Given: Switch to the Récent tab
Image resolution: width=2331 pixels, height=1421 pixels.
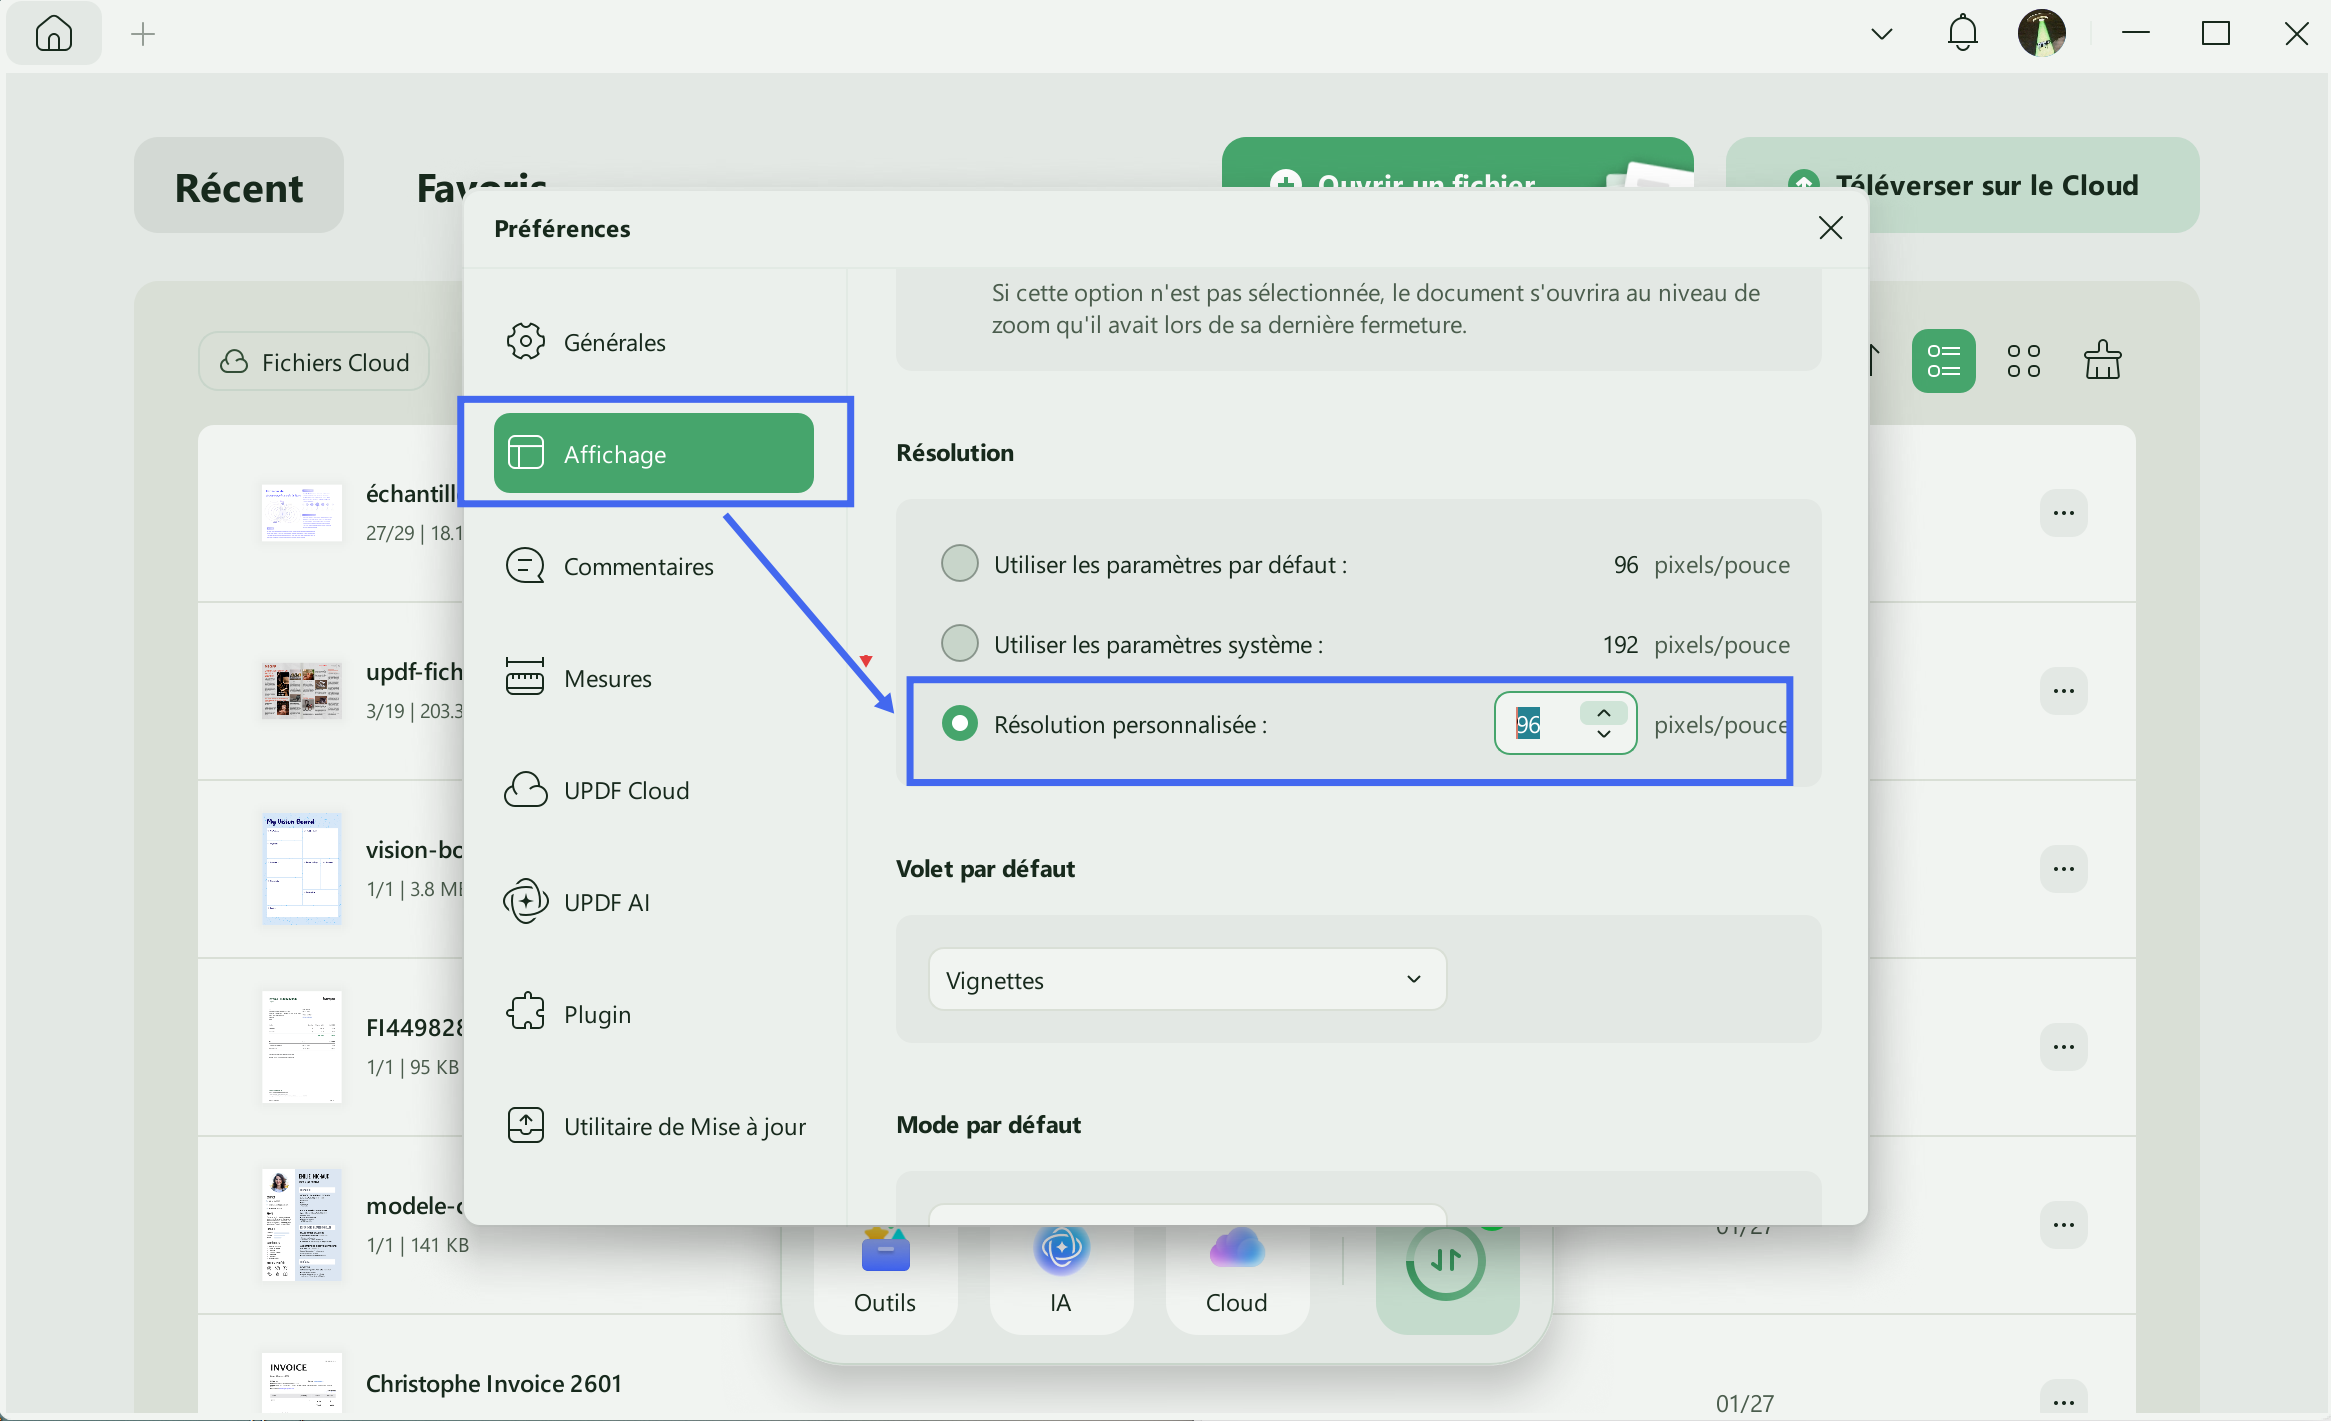Looking at the screenshot, I should pyautogui.click(x=239, y=185).
